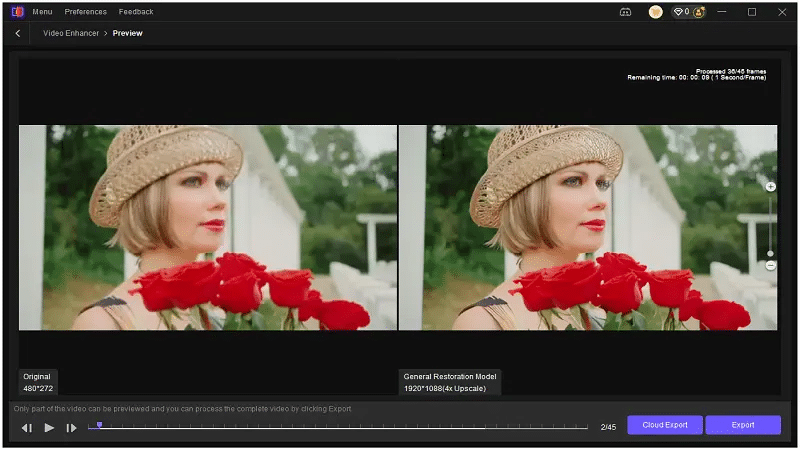This screenshot has width=800, height=450.
Task: Click the Export button
Action: pos(743,425)
